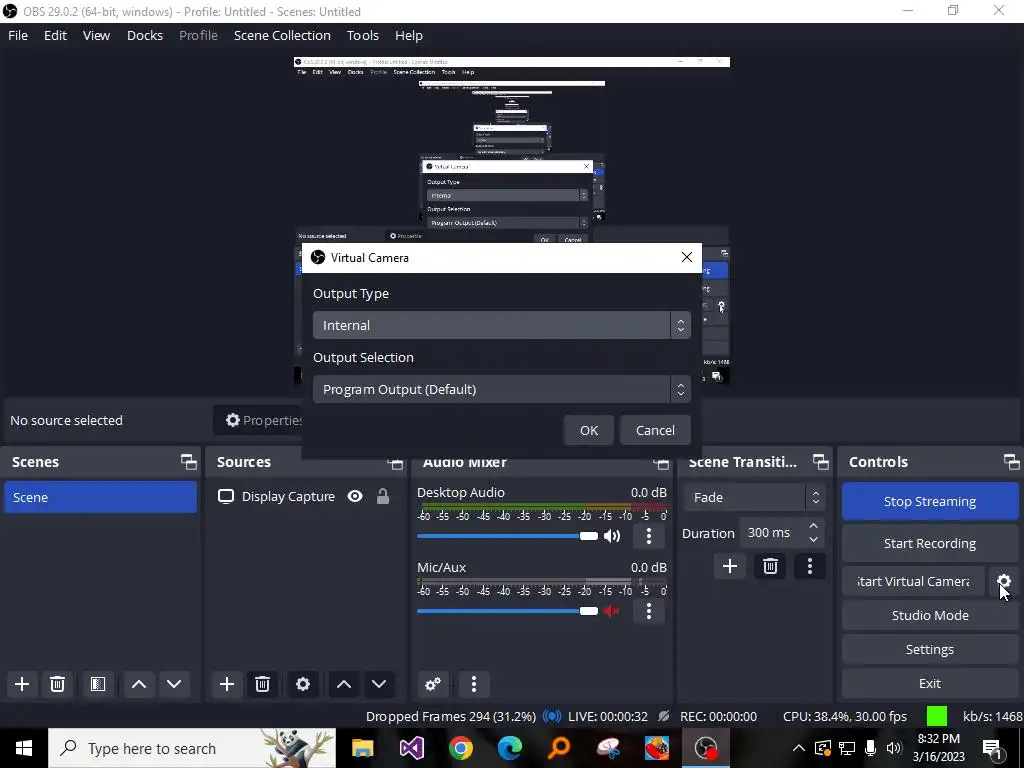Undock the Scenes panel
1024x768 pixels.
[x=189, y=462]
